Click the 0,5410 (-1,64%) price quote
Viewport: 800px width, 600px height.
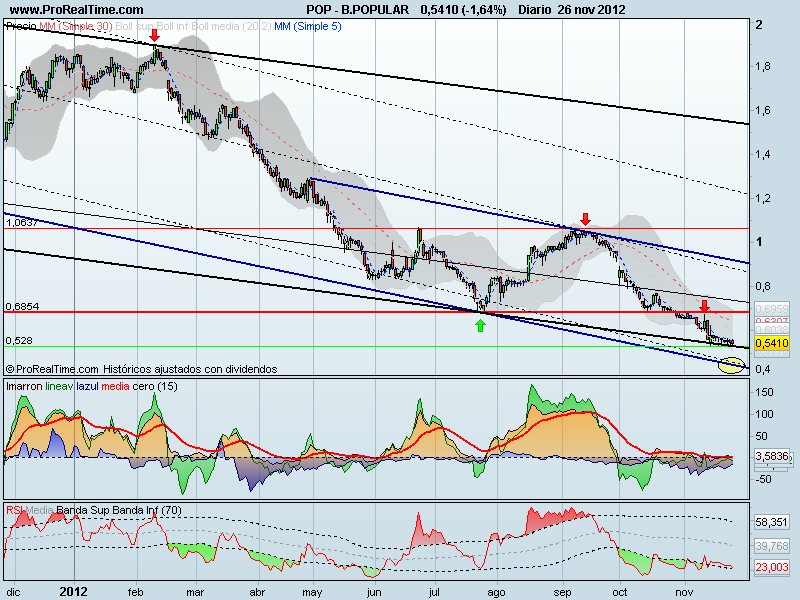[463, 9]
